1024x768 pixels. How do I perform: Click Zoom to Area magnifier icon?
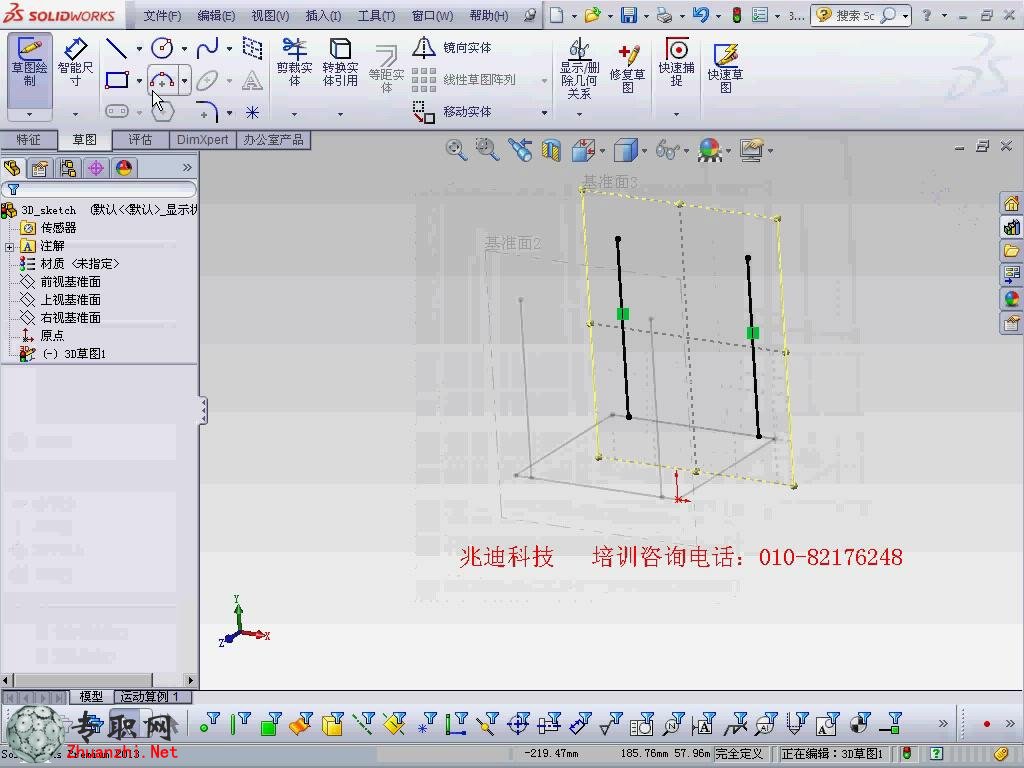click(x=487, y=150)
